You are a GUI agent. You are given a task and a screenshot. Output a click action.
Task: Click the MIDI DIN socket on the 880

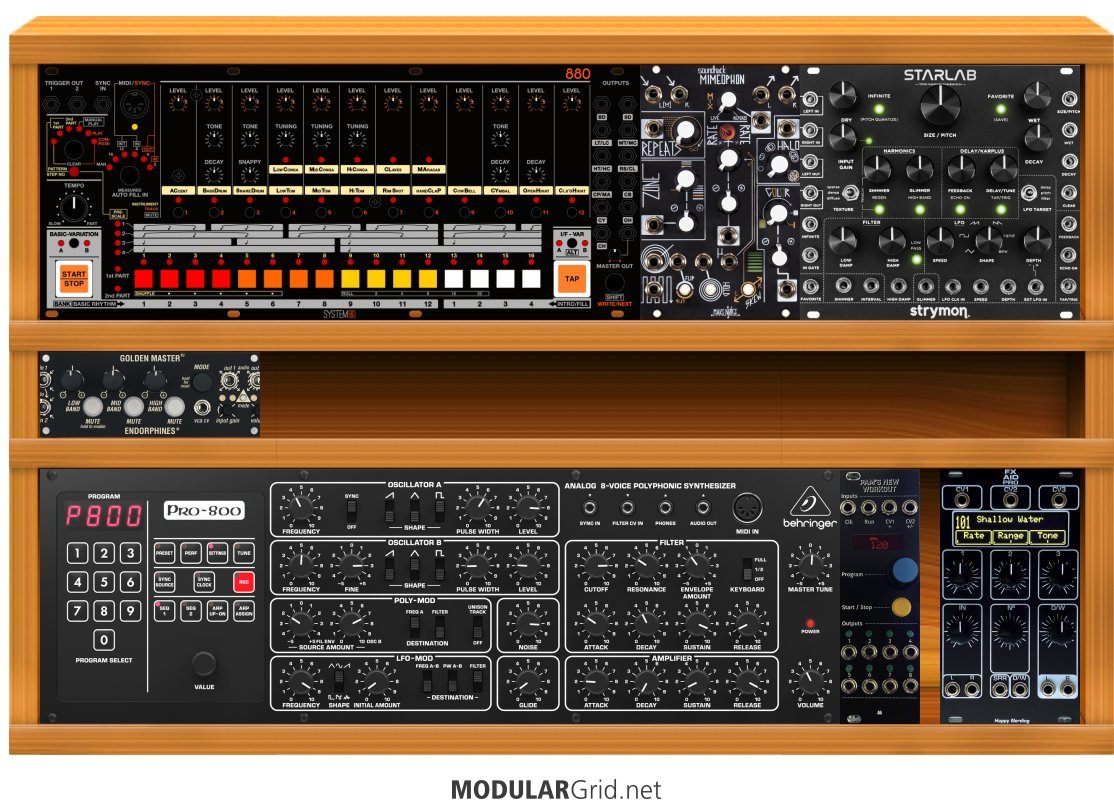pos(134,106)
